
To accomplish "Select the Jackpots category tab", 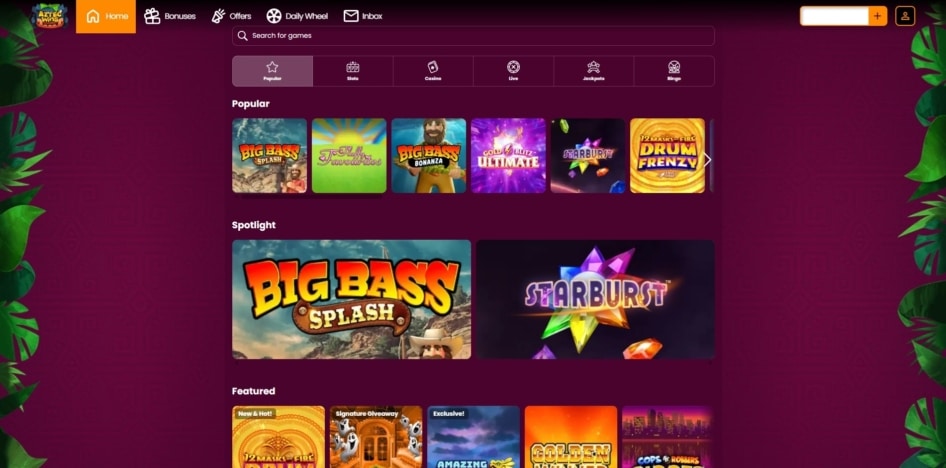I will (594, 71).
